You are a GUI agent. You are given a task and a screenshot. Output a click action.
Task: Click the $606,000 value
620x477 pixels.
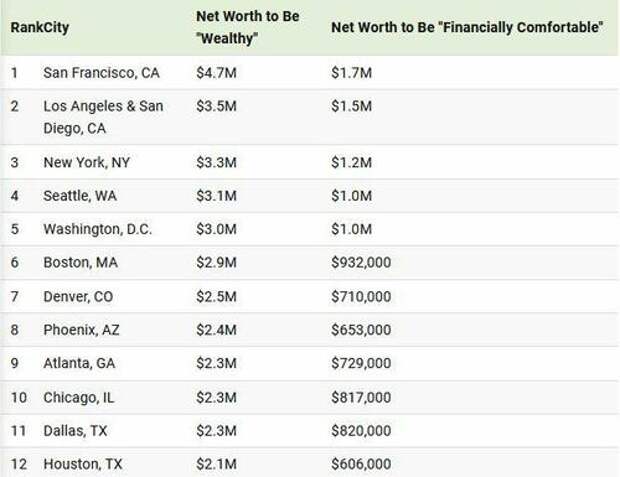[361, 465]
